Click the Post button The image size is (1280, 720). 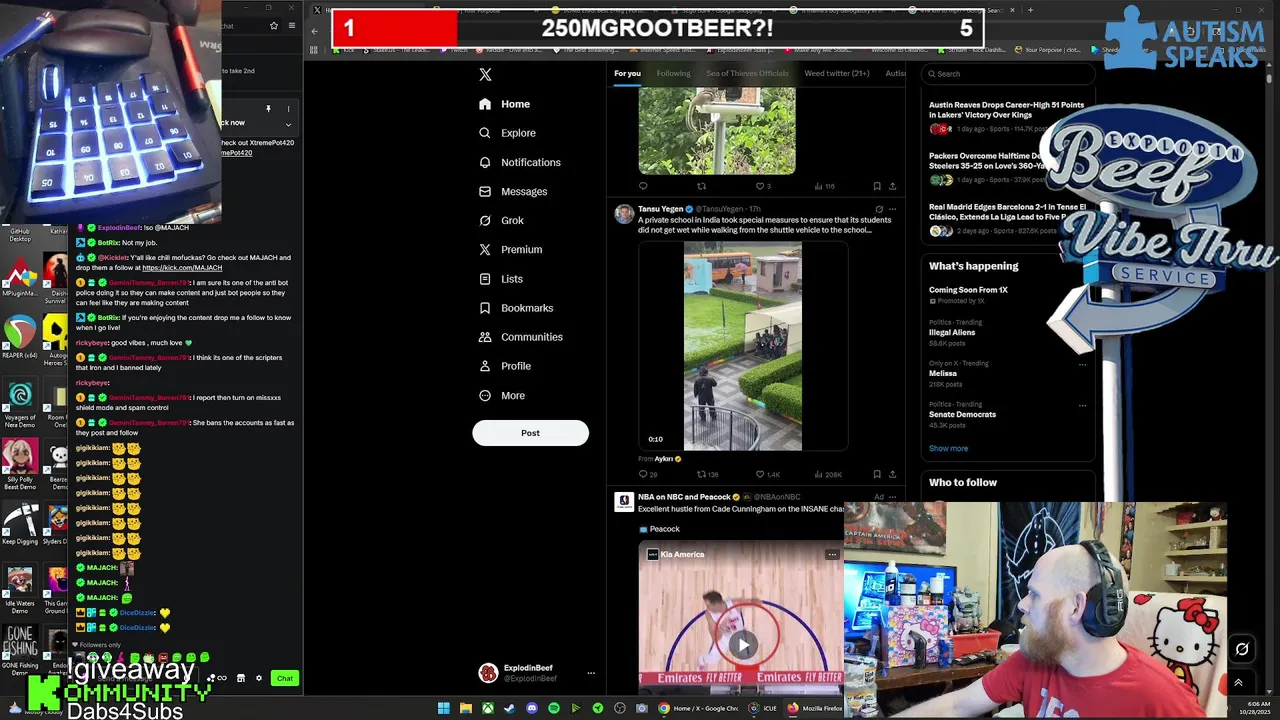coord(530,433)
